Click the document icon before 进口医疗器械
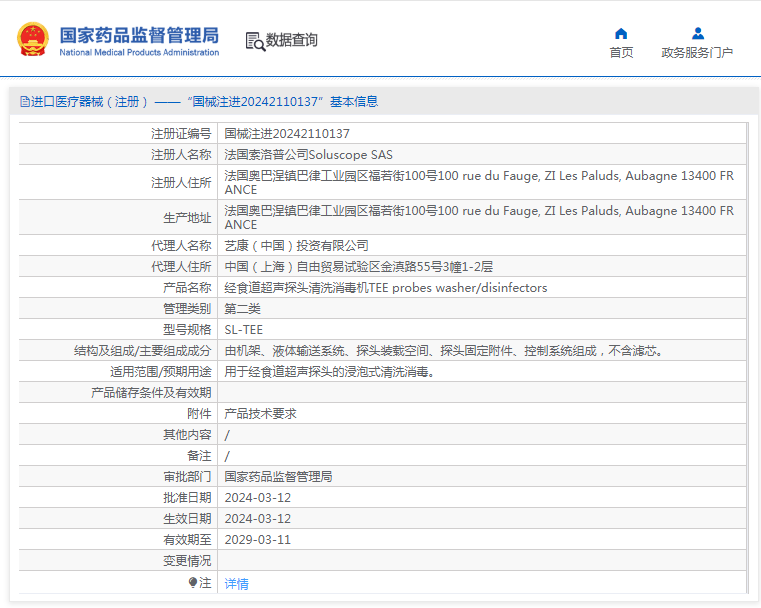The image size is (761, 608). (25, 101)
